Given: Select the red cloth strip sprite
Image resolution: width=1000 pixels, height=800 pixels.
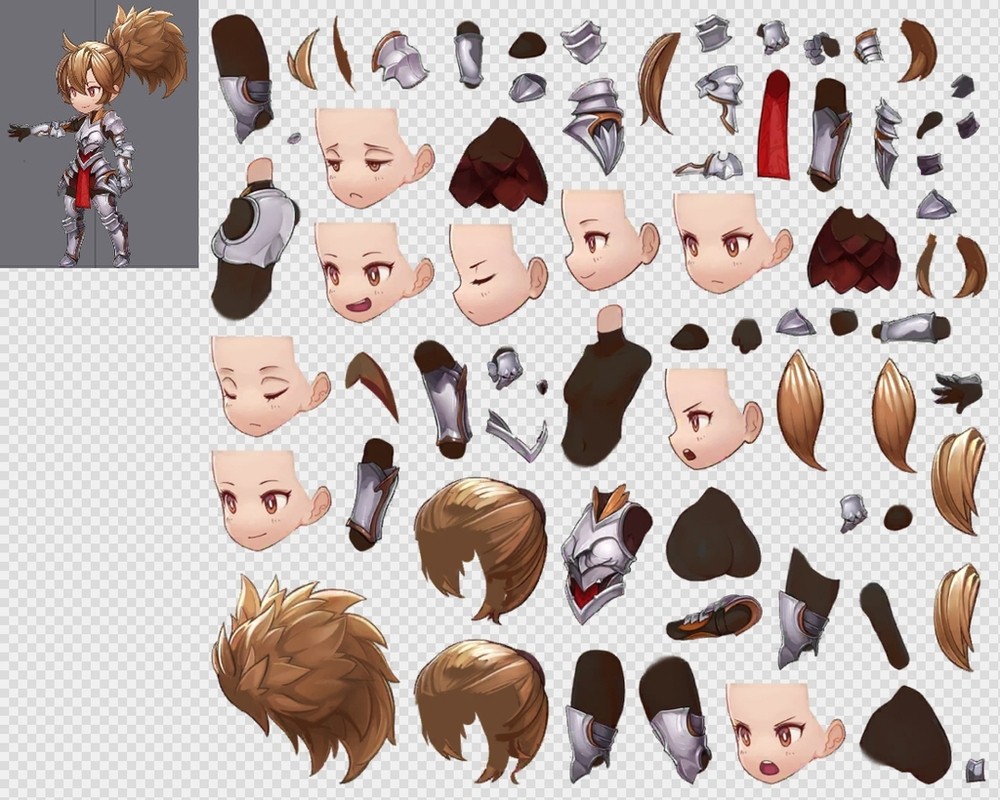Looking at the screenshot, I should pos(774,124).
